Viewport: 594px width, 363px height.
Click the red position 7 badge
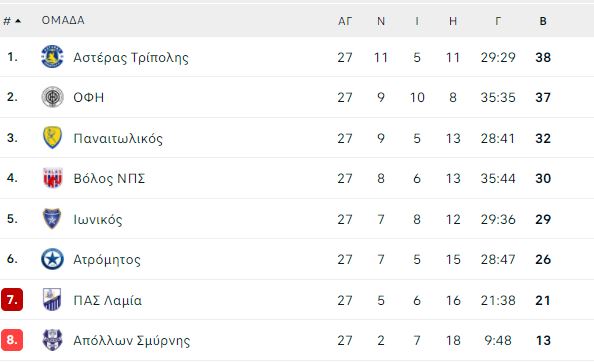[12, 300]
